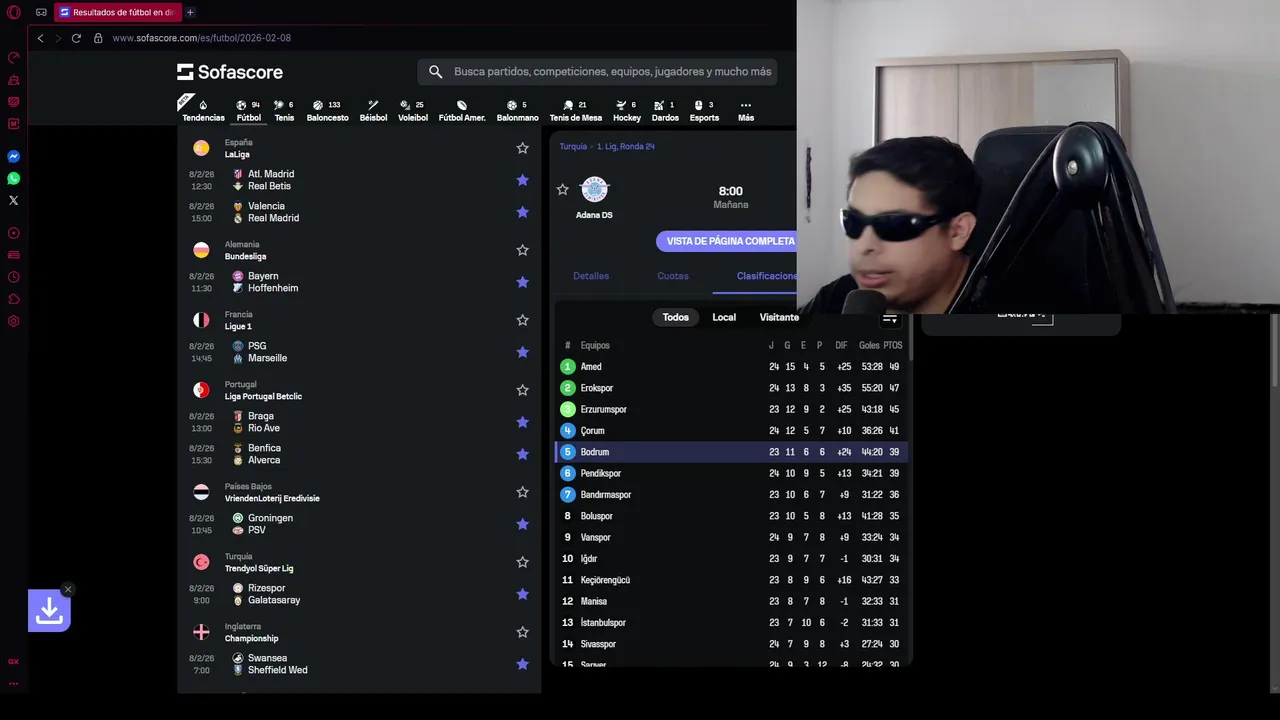This screenshot has width=1280, height=720.
Task: Select the Balonmano sport icon
Action: 517,110
